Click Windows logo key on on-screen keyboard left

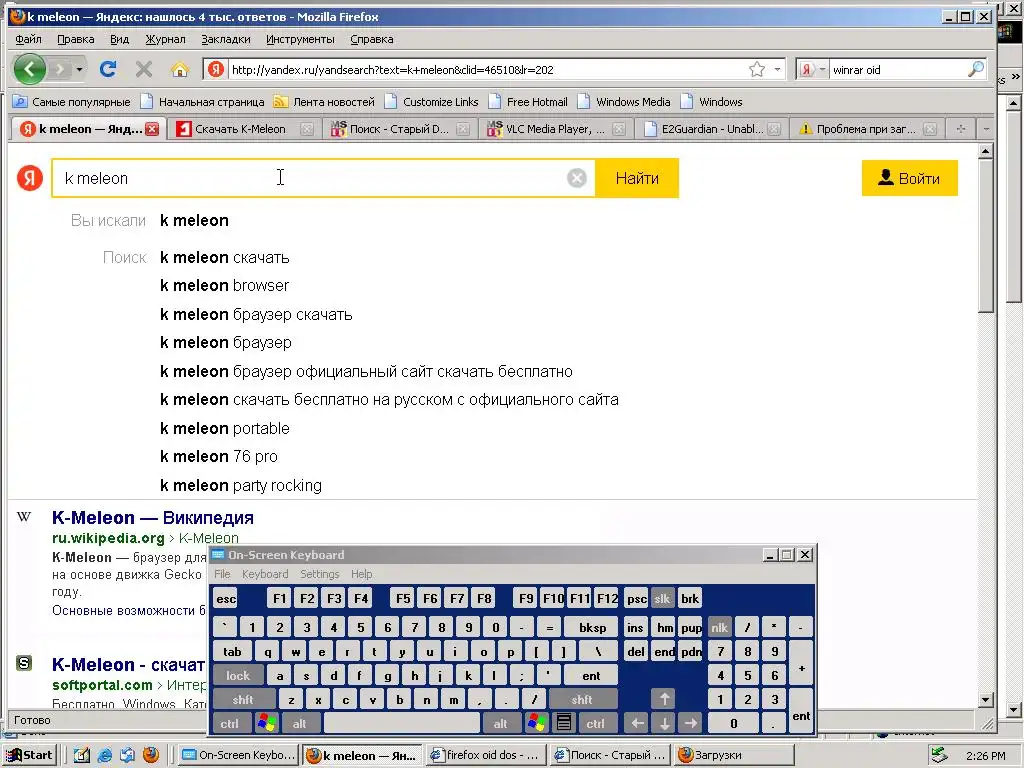pos(267,724)
